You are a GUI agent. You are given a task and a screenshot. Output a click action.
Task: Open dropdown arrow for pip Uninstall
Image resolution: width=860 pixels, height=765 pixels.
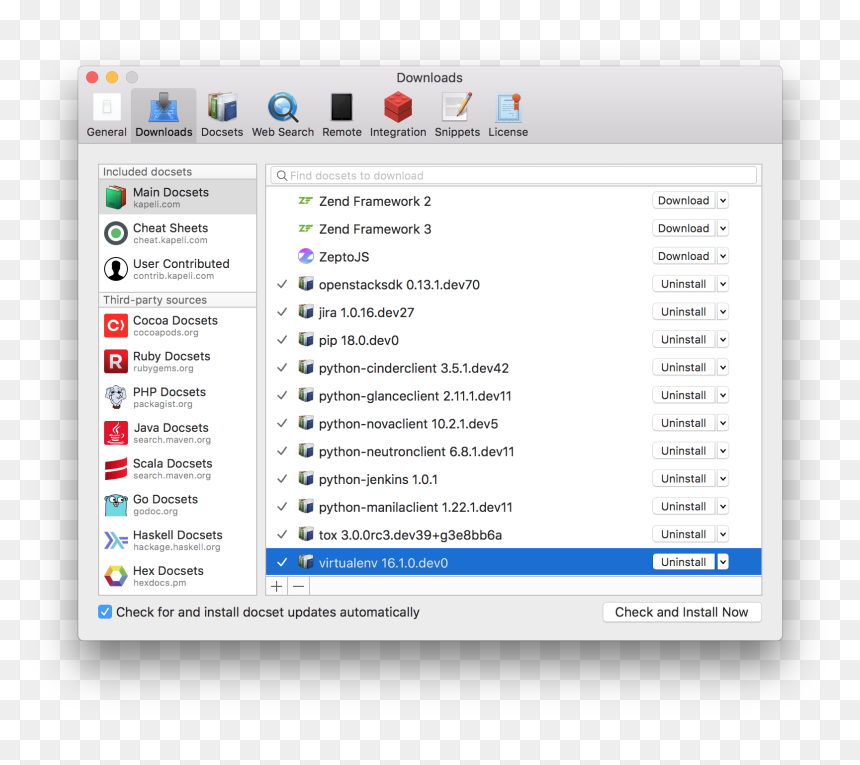click(x=723, y=339)
